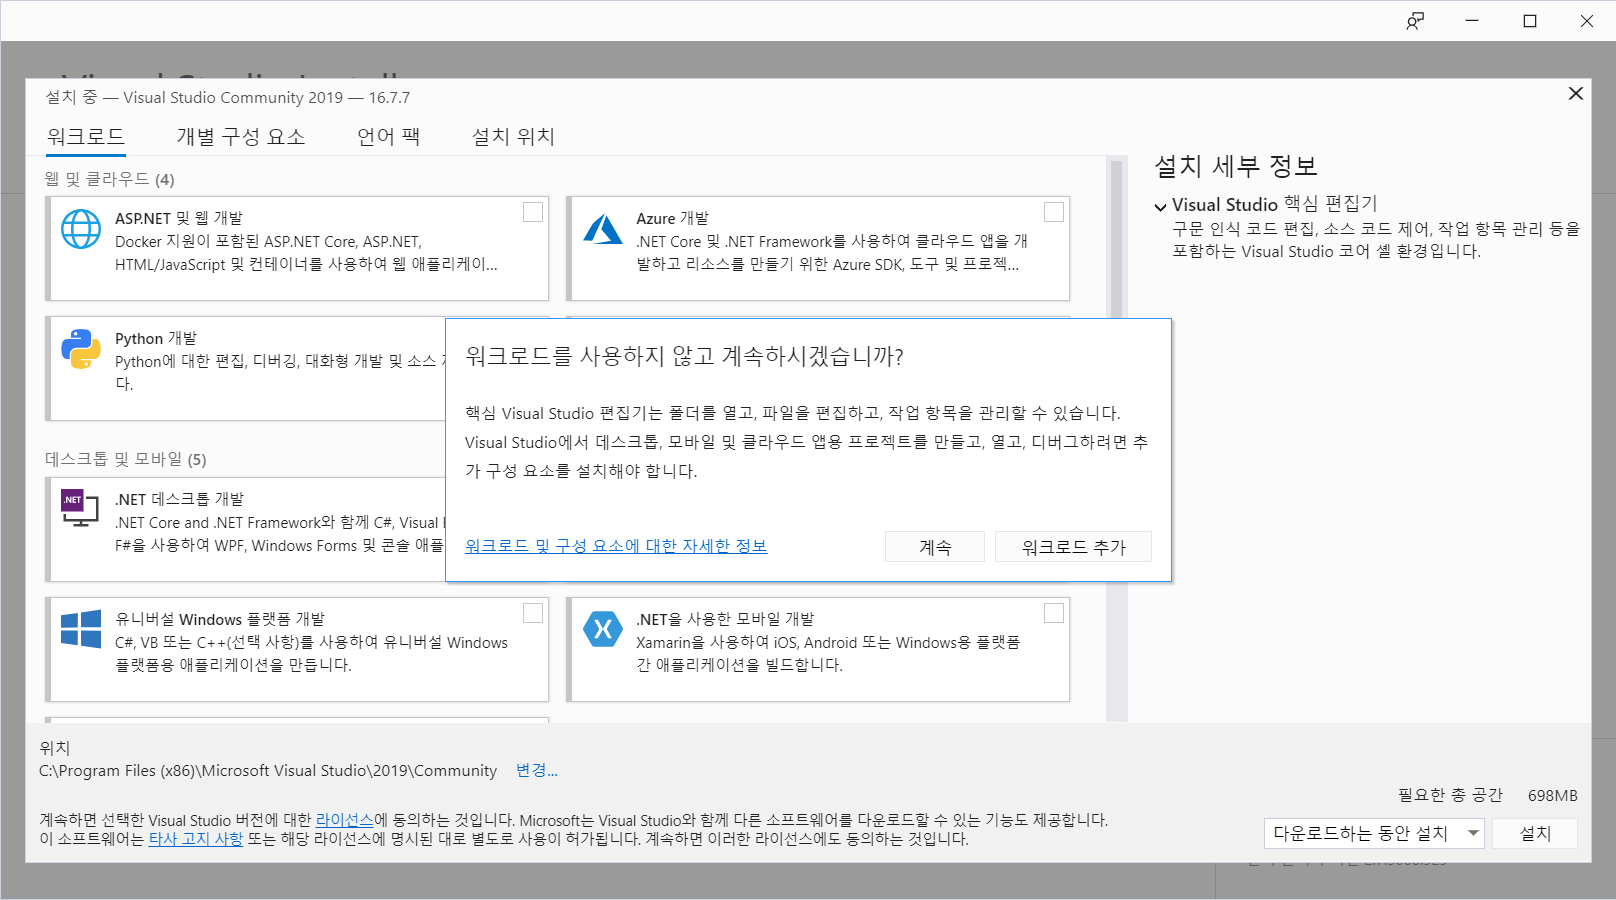
Task: Click the .NET 데스크톱 개발 workload title
Action: pos(179,499)
